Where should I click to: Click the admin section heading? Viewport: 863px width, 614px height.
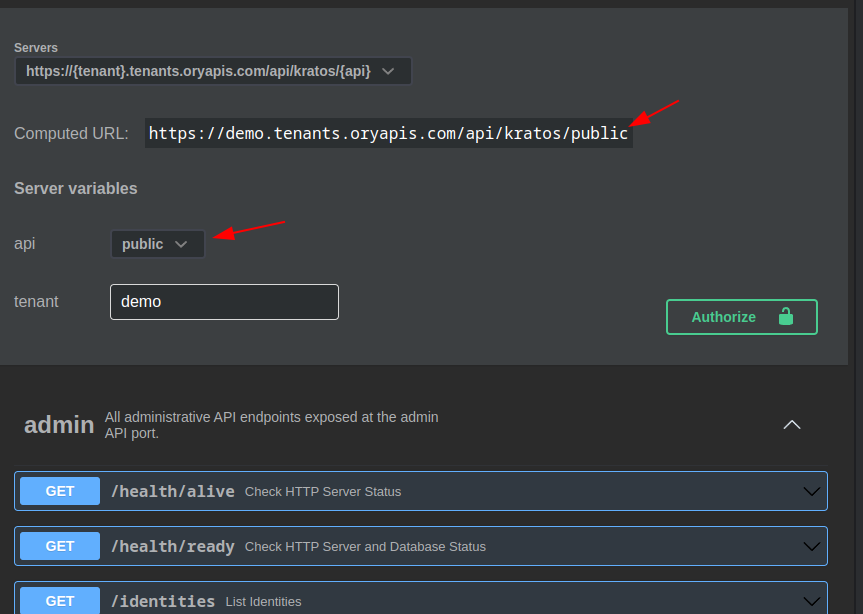pos(59,424)
